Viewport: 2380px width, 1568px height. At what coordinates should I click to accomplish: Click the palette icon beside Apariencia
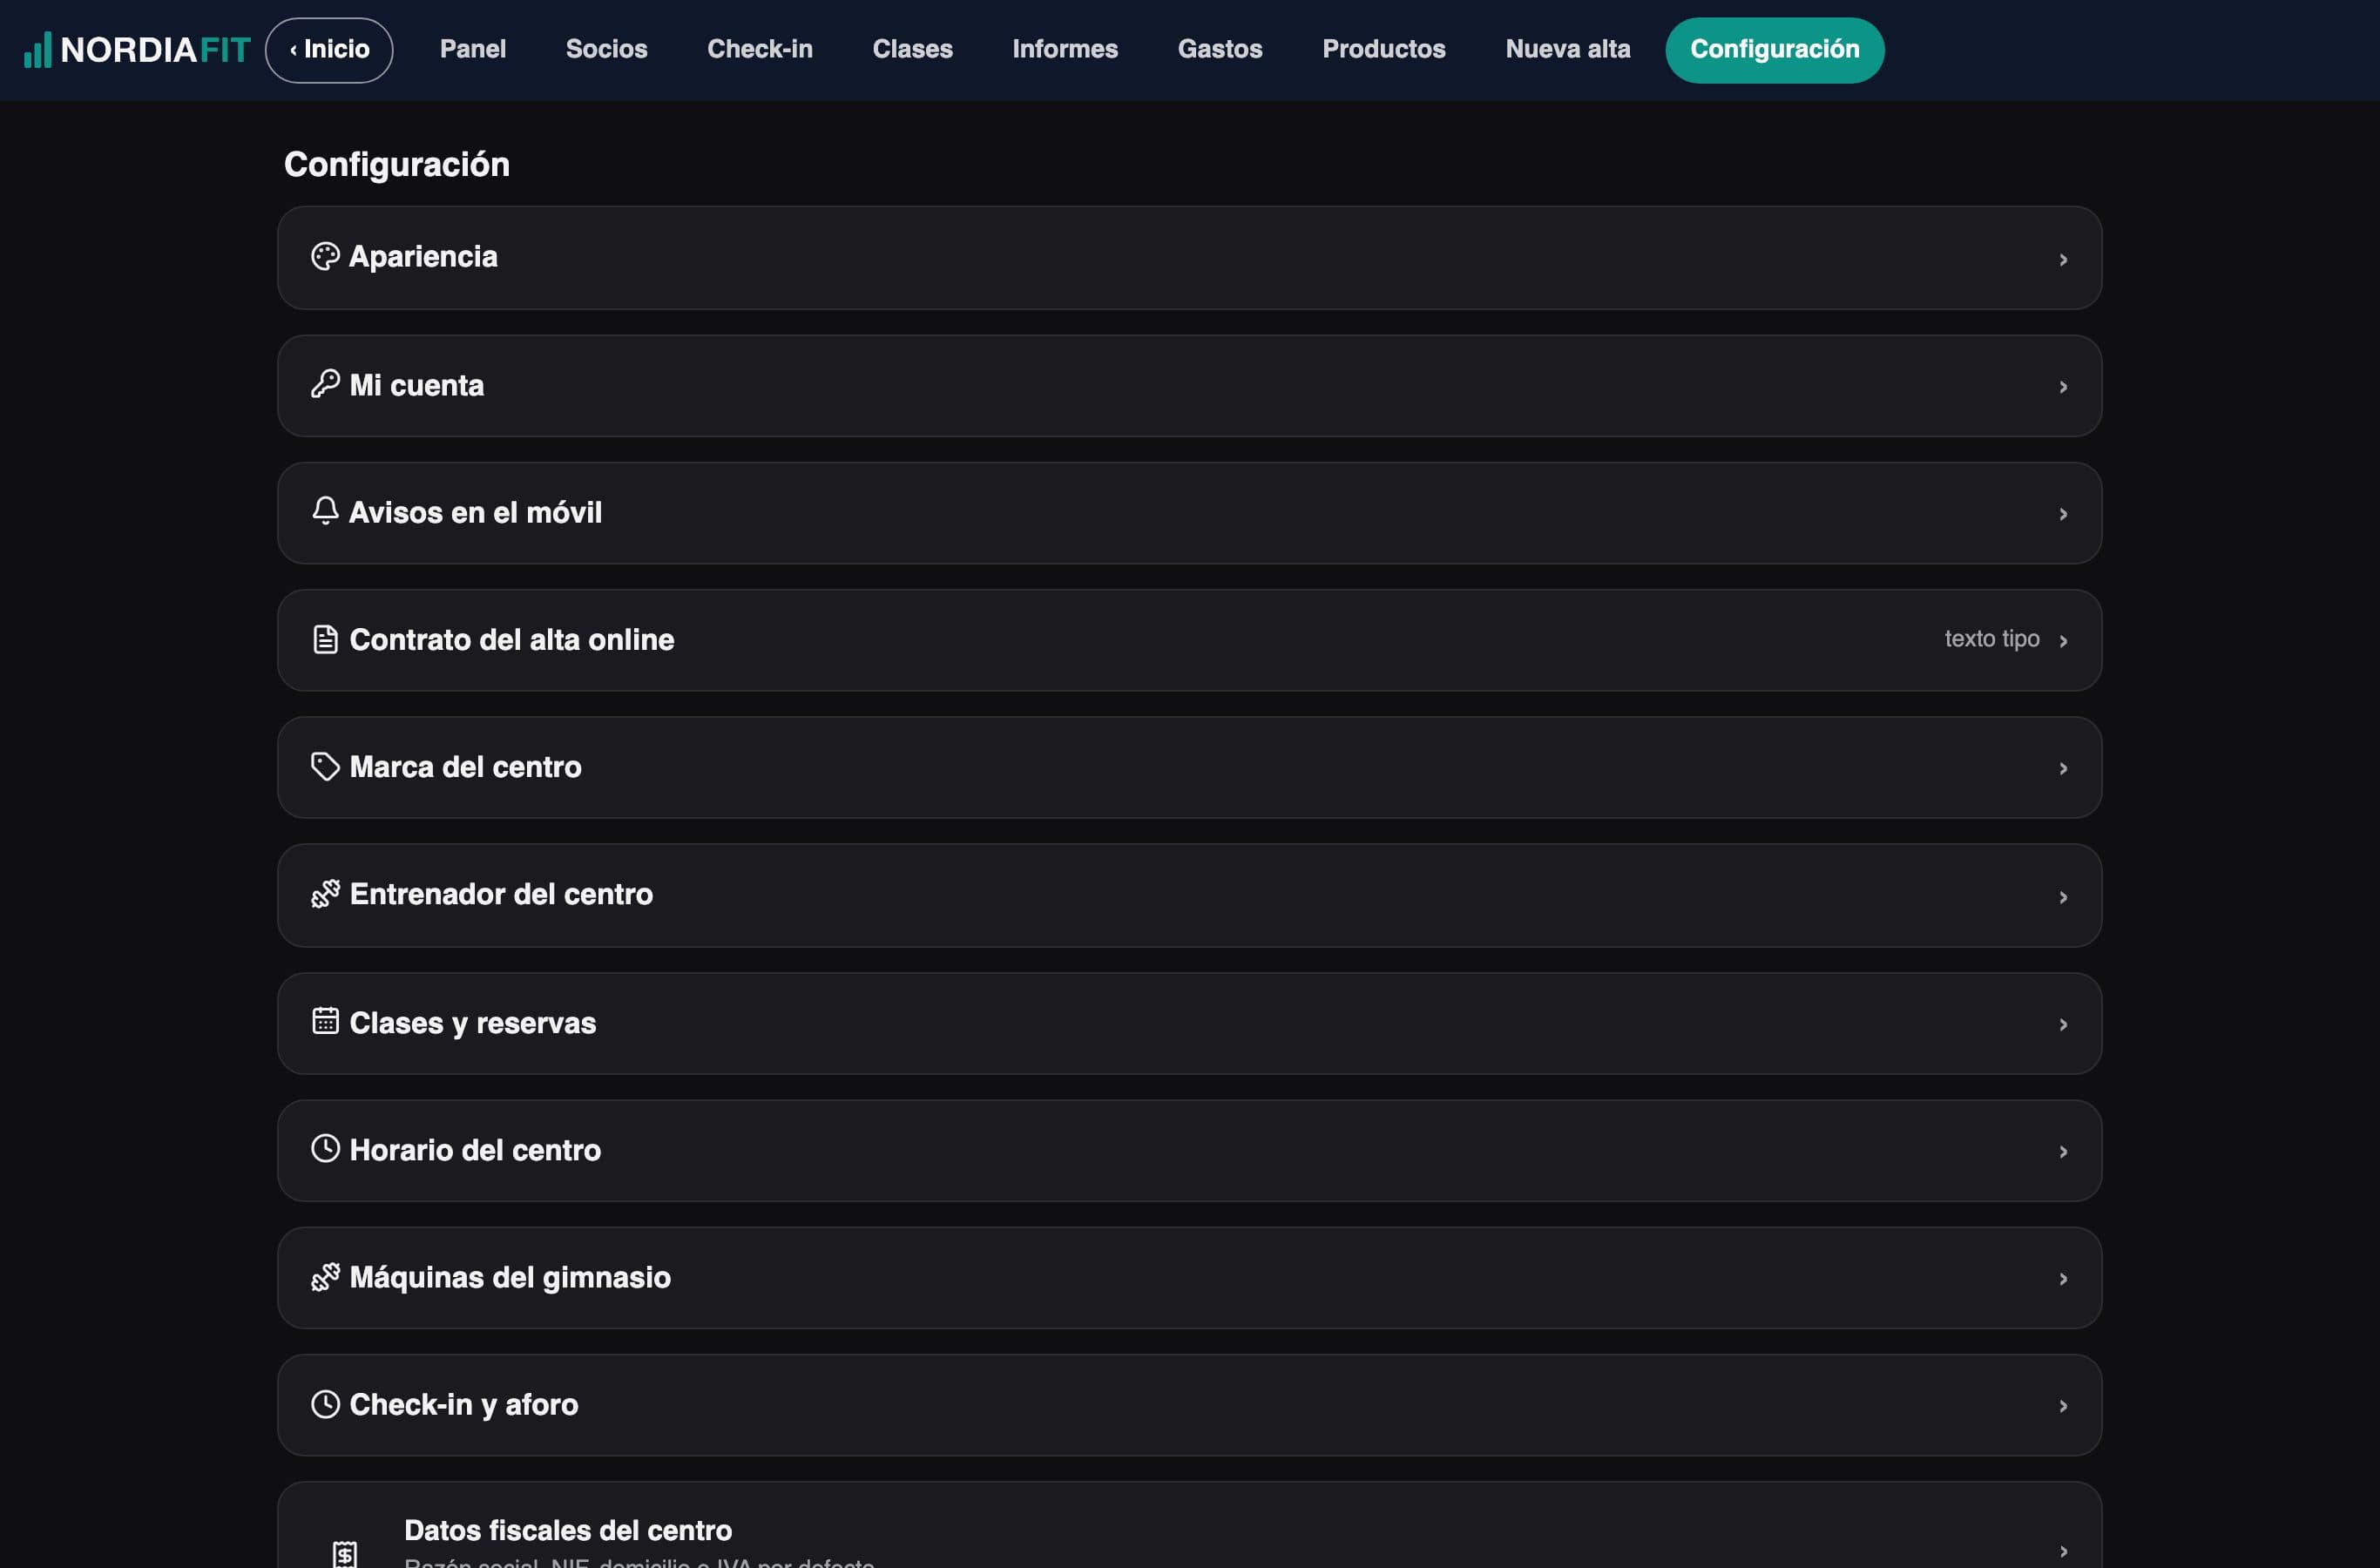click(x=325, y=257)
